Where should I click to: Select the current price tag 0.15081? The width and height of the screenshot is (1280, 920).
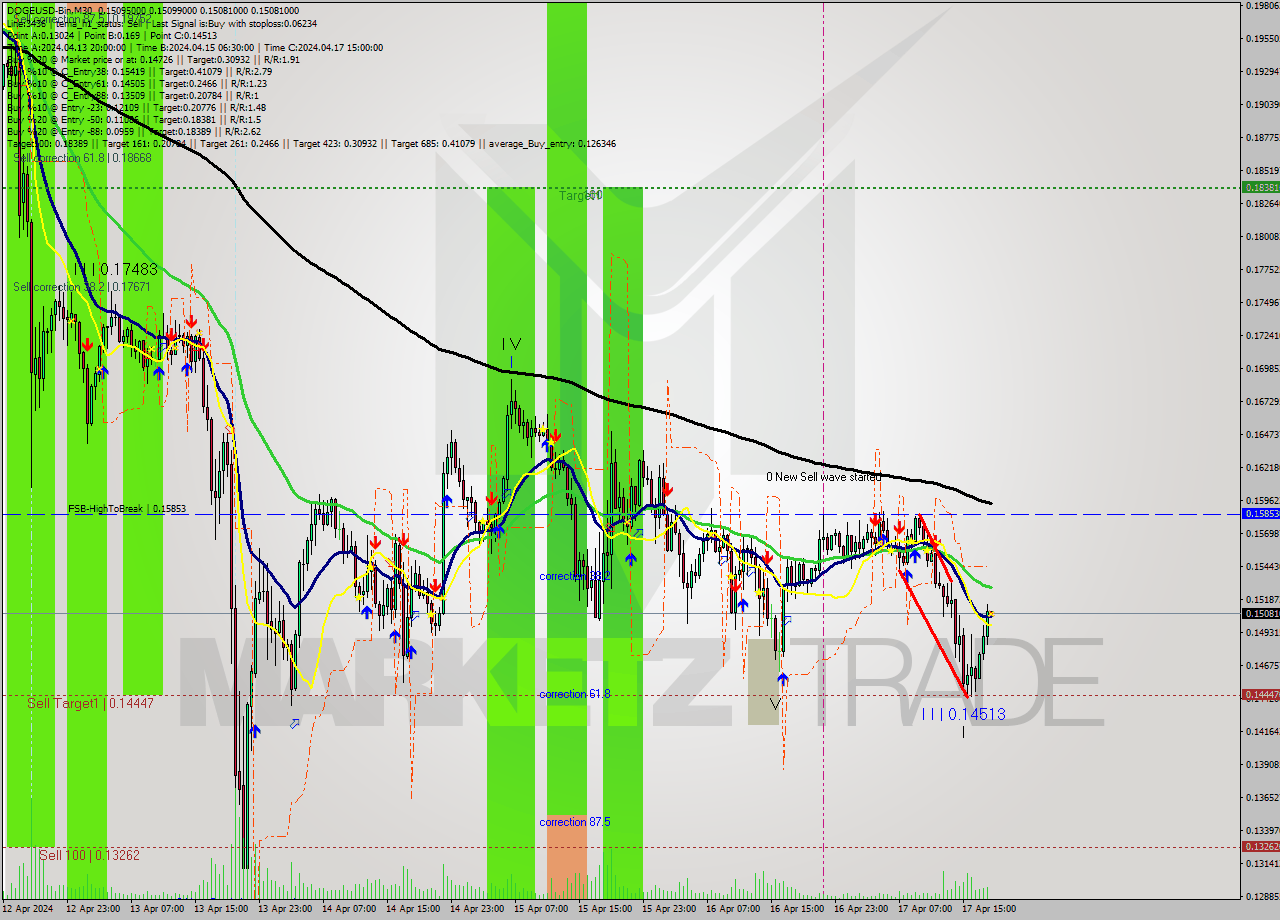pyautogui.click(x=1260, y=613)
